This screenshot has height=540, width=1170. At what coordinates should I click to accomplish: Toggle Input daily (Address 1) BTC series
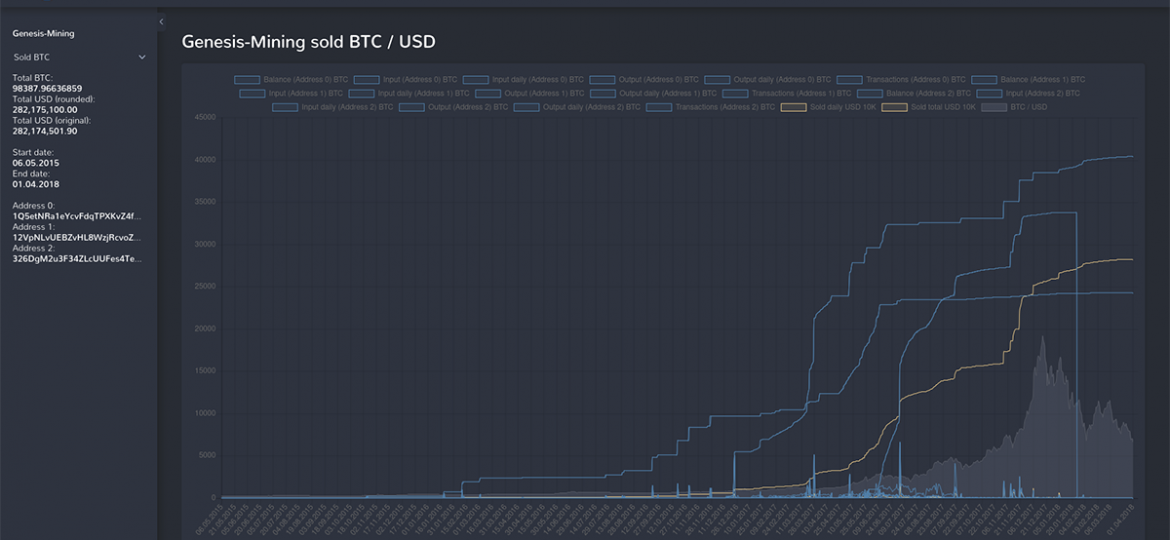click(x=409, y=93)
